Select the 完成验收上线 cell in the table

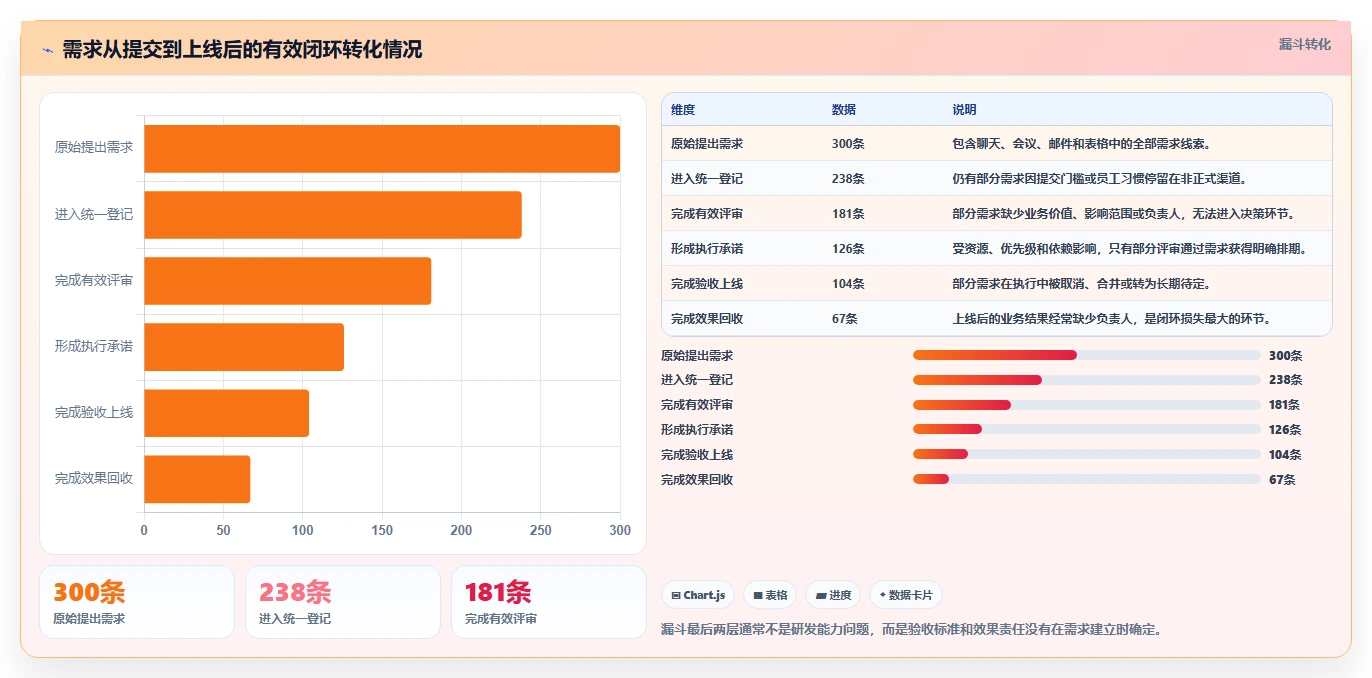pos(707,284)
